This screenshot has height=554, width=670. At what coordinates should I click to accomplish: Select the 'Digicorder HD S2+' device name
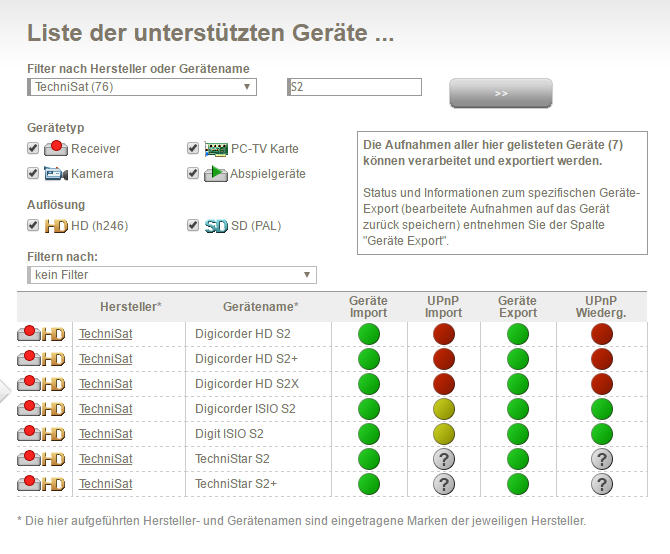(246, 358)
